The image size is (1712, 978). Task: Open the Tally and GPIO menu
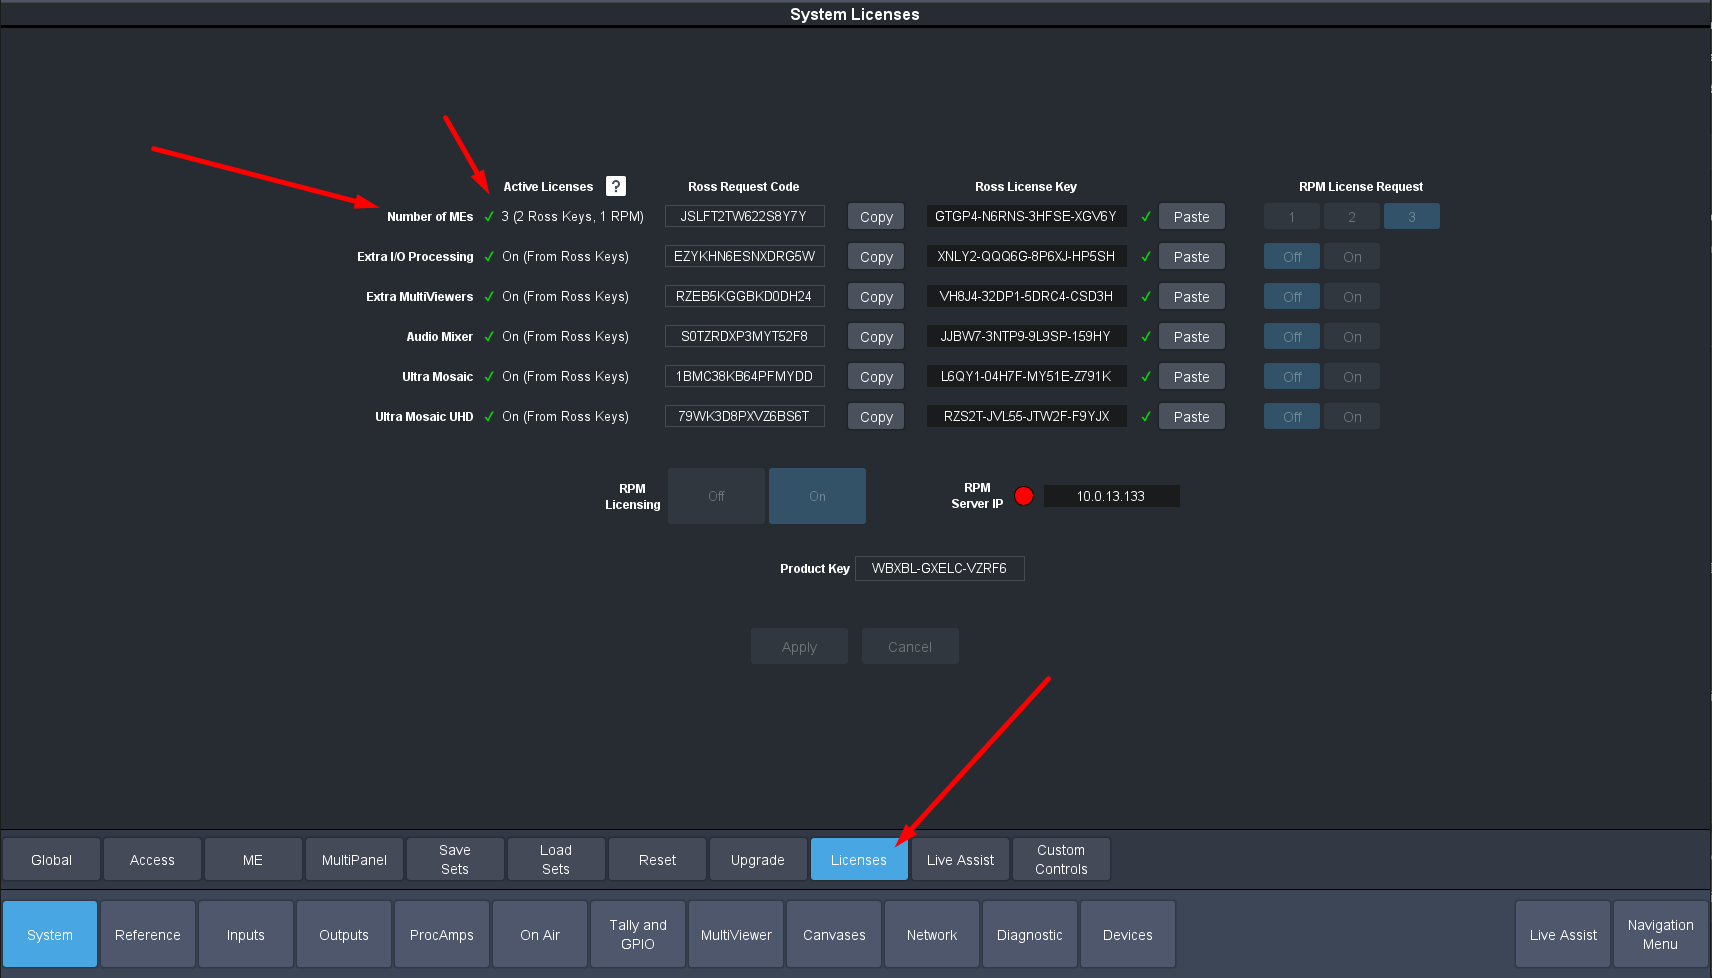coord(638,934)
